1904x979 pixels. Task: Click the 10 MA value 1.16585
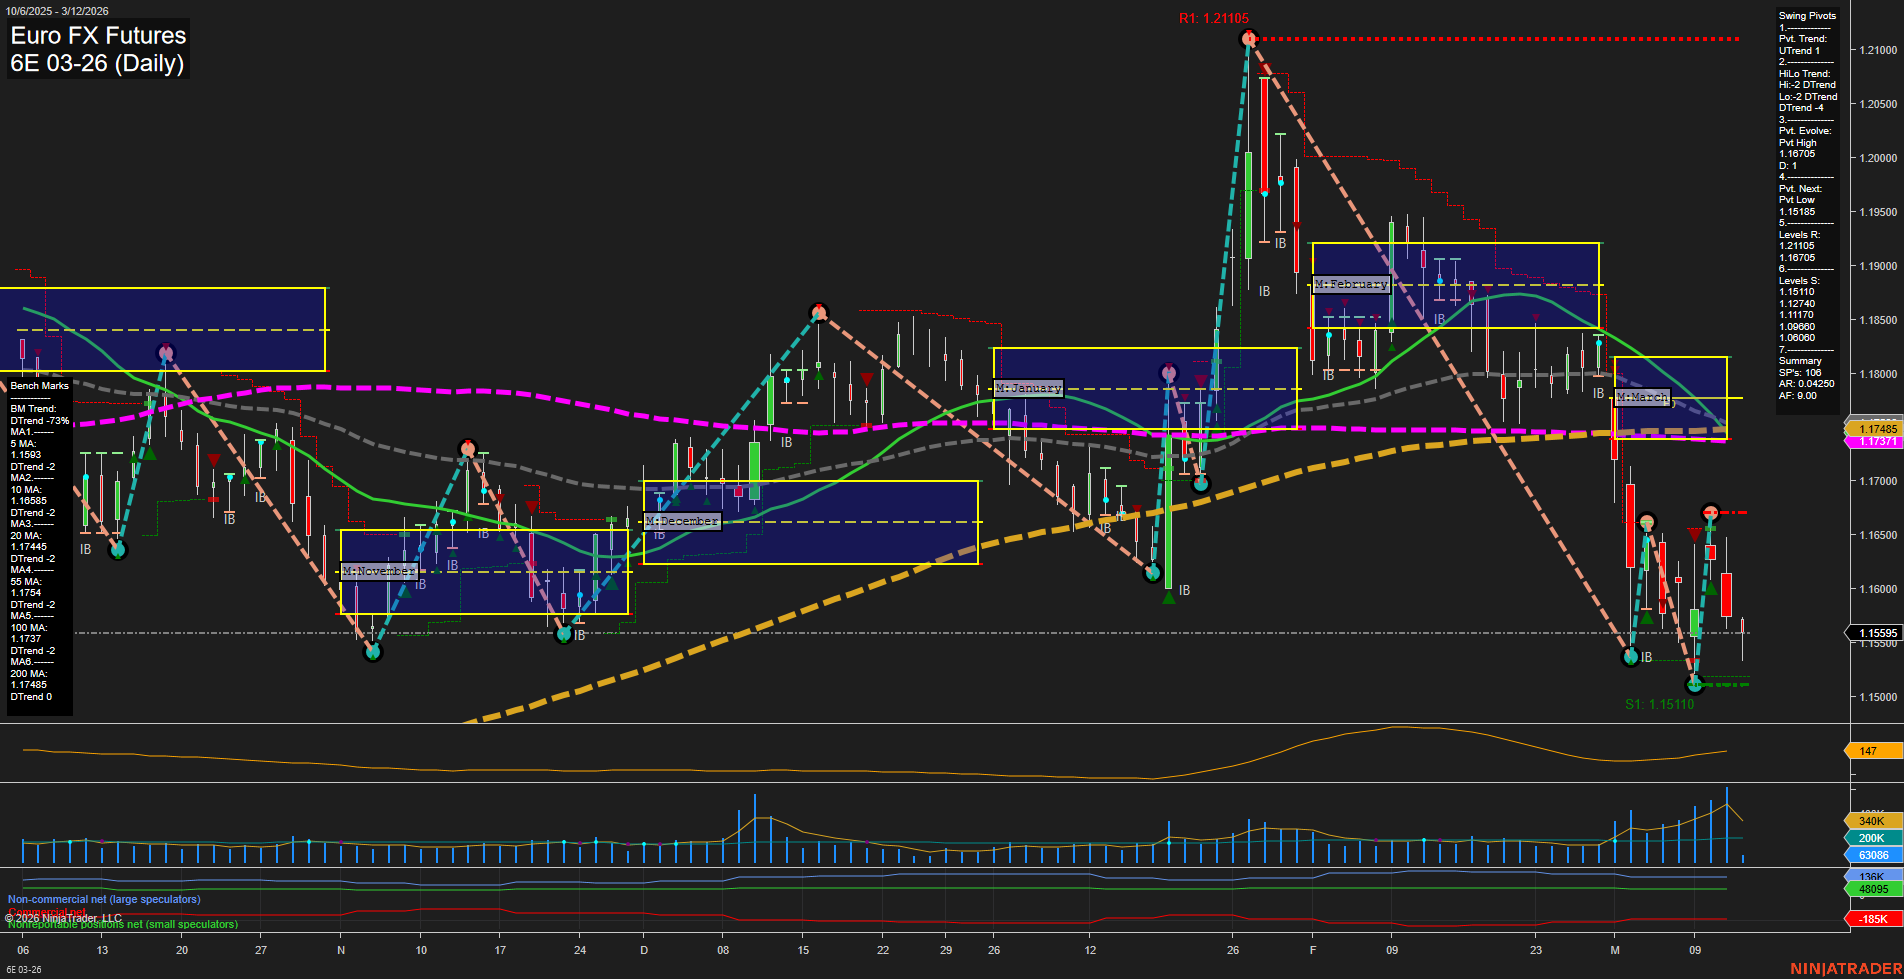[x=29, y=501]
